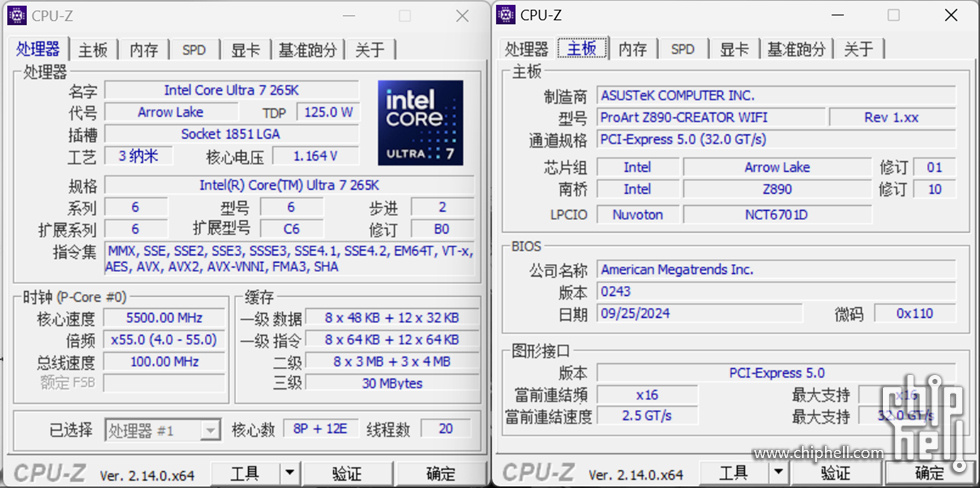
Task: Click 确定 button in right window
Action: (x=929, y=473)
